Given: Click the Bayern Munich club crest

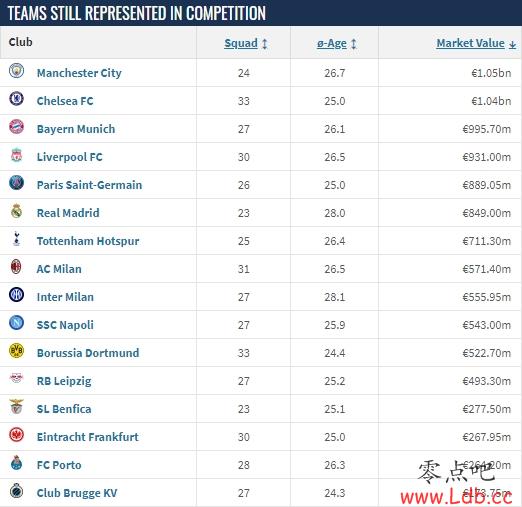Looking at the screenshot, I should point(16,127).
